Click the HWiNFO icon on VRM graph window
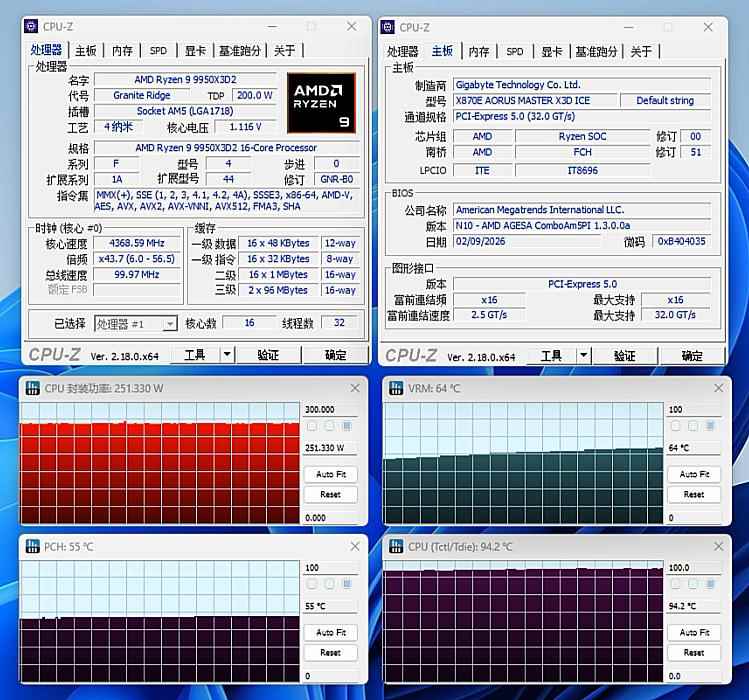 [396, 388]
